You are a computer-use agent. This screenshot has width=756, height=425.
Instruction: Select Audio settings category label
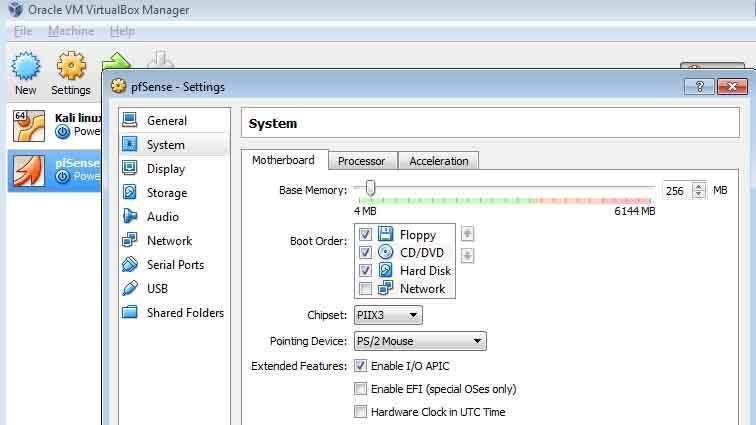[x=163, y=217]
